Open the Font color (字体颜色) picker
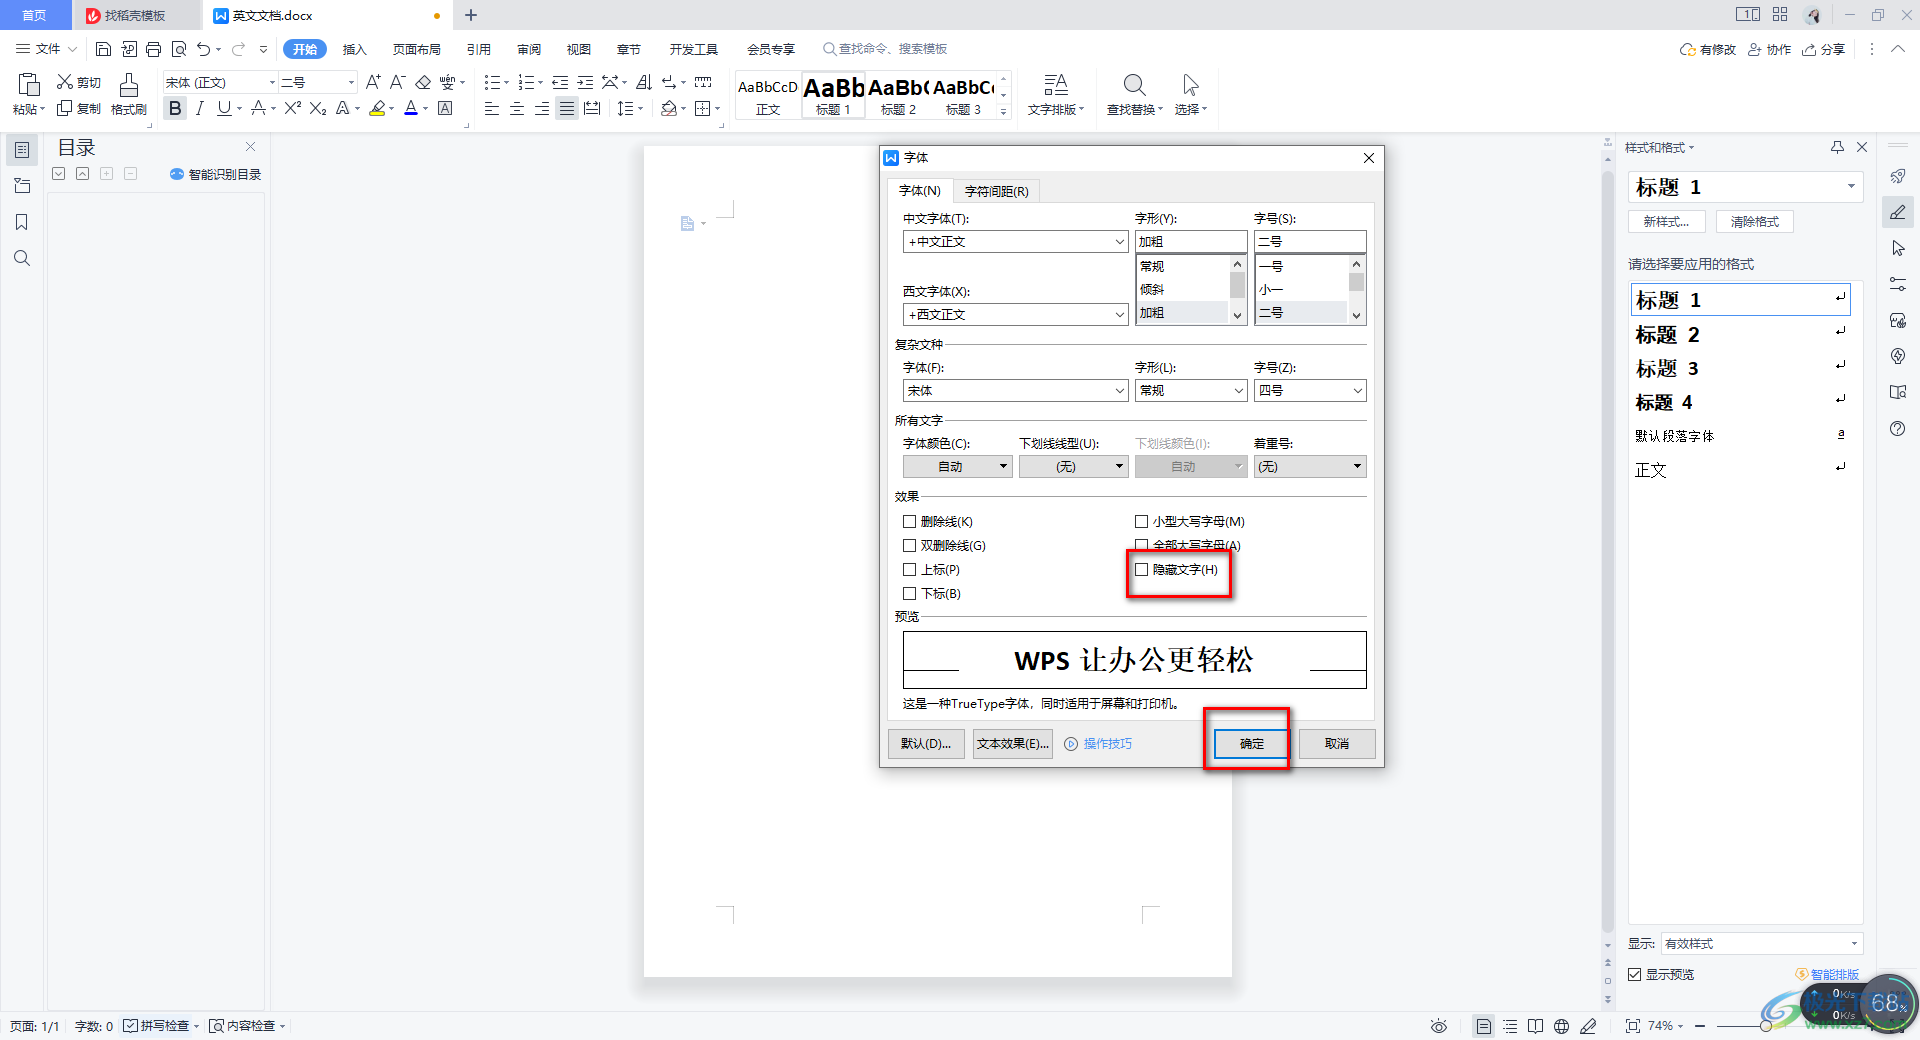Screen dimensions: 1920x1040 958,467
